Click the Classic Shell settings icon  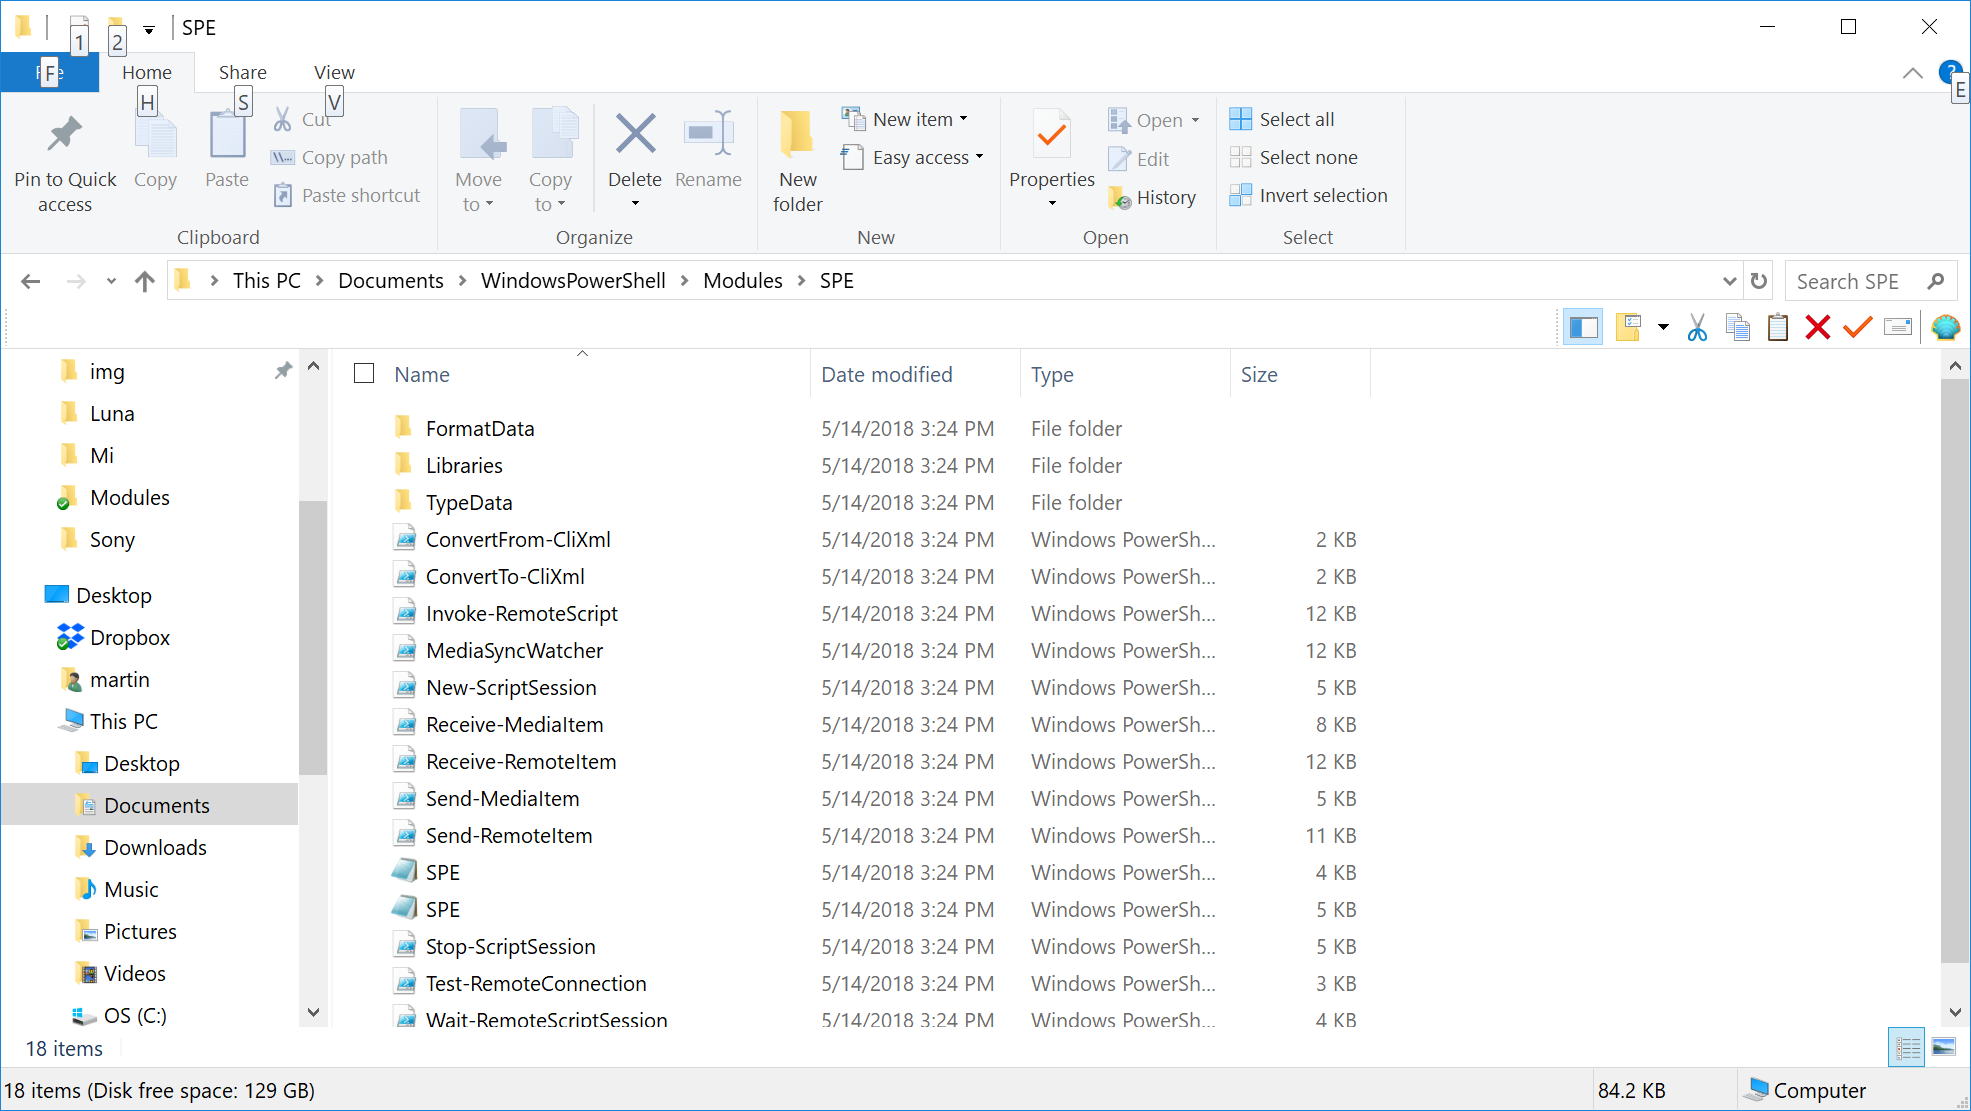[x=1945, y=327]
